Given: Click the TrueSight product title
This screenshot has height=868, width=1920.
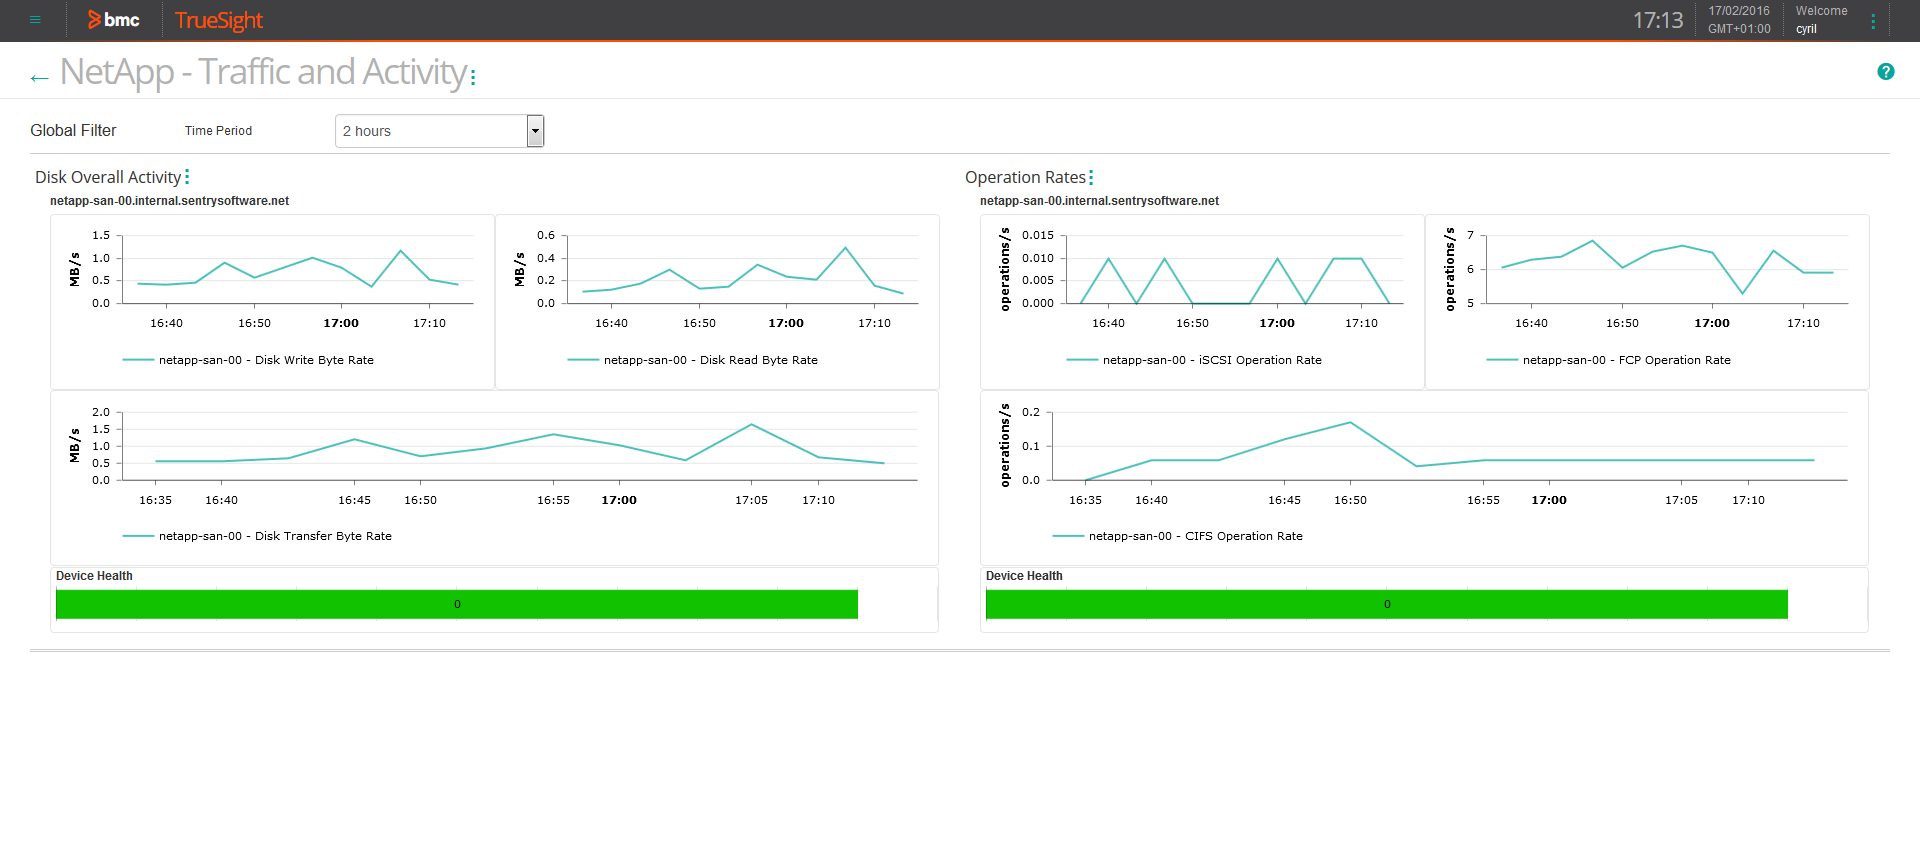Looking at the screenshot, I should click(x=219, y=20).
